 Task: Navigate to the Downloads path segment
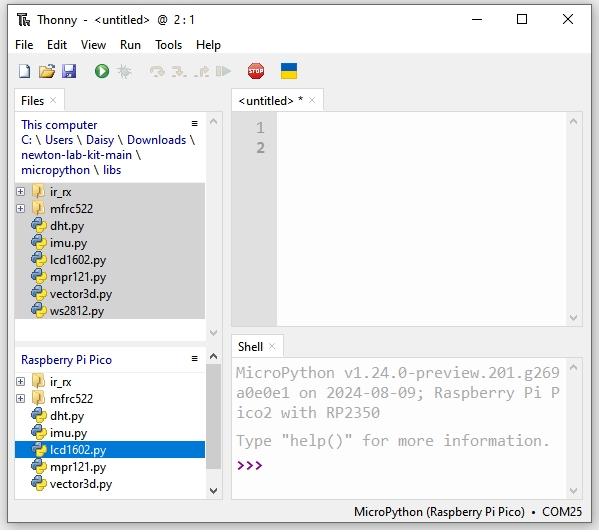pos(156,140)
